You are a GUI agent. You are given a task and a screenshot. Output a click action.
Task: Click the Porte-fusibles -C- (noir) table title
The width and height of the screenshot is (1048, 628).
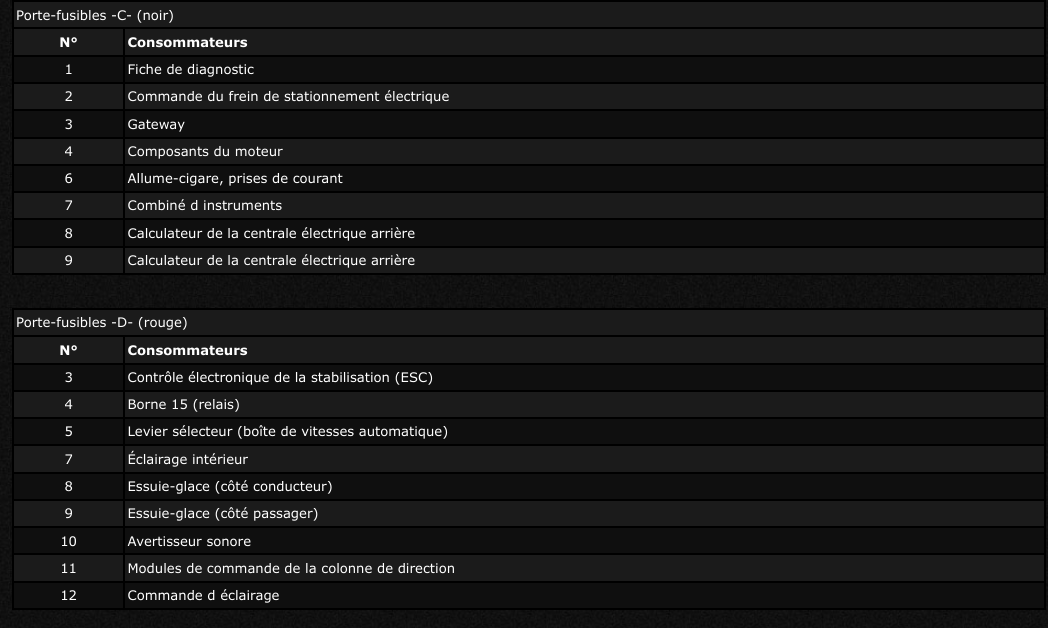click(88, 15)
